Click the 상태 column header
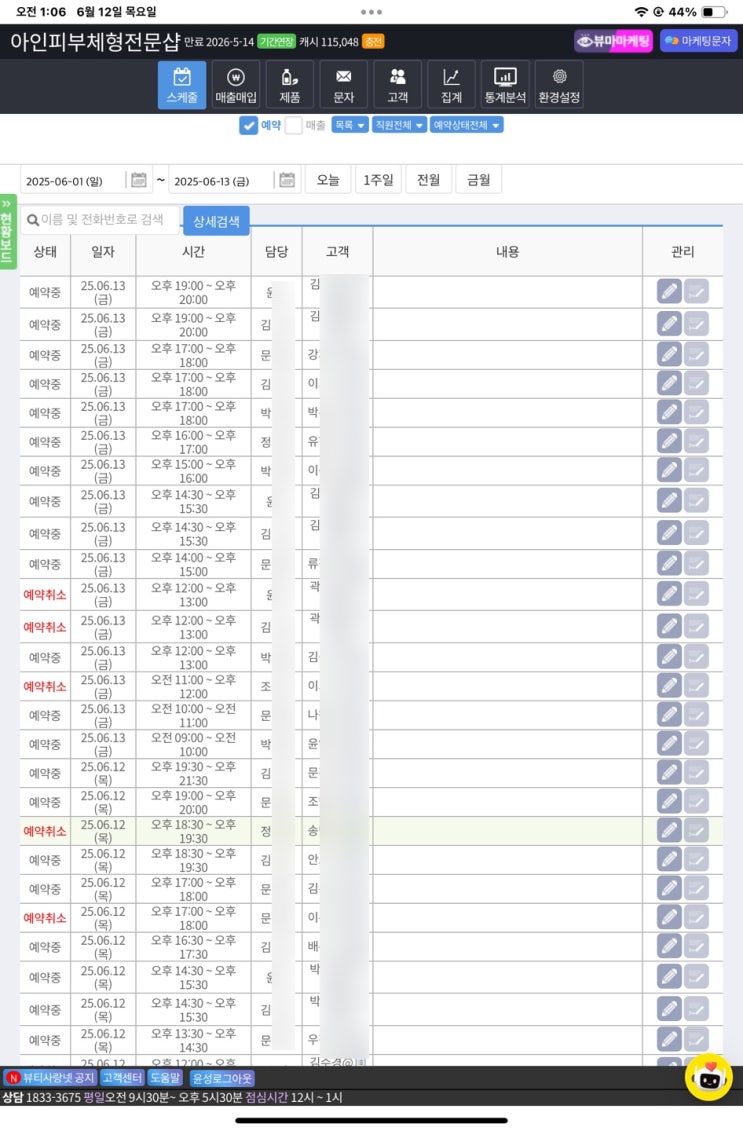Image resolution: width=743 pixels, height=1131 pixels. (x=45, y=251)
